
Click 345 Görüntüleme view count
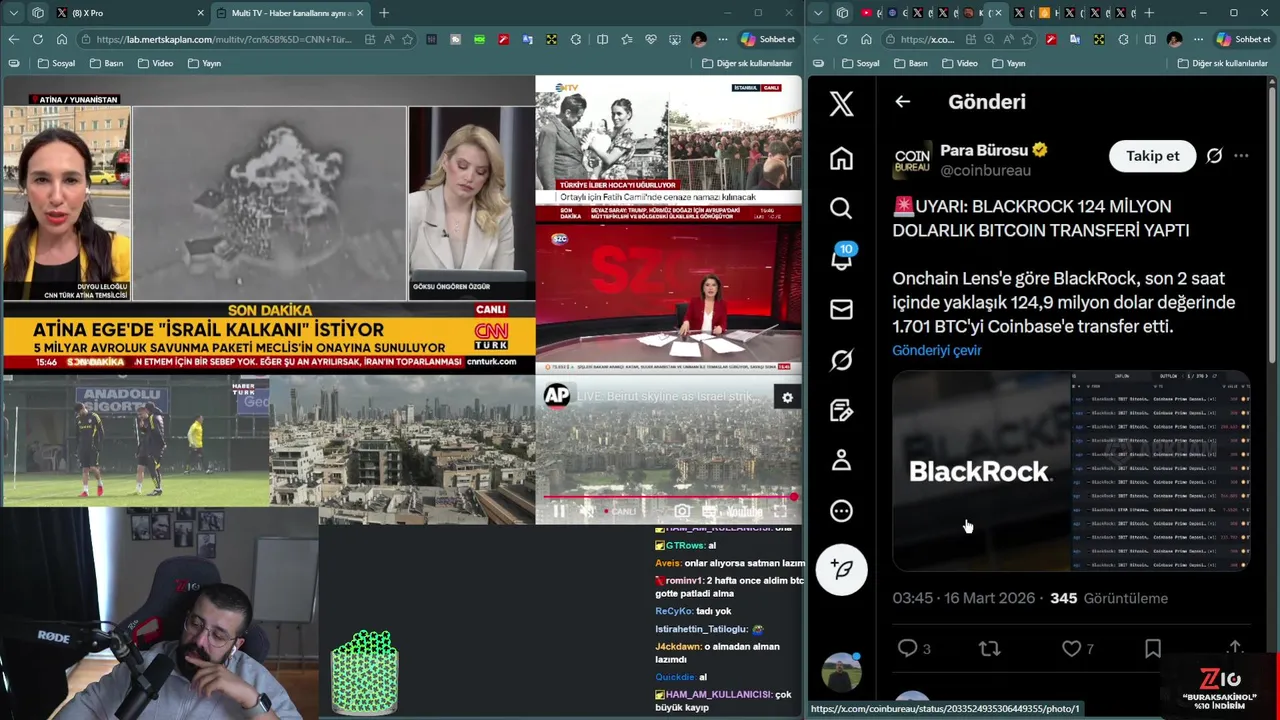point(1109,598)
